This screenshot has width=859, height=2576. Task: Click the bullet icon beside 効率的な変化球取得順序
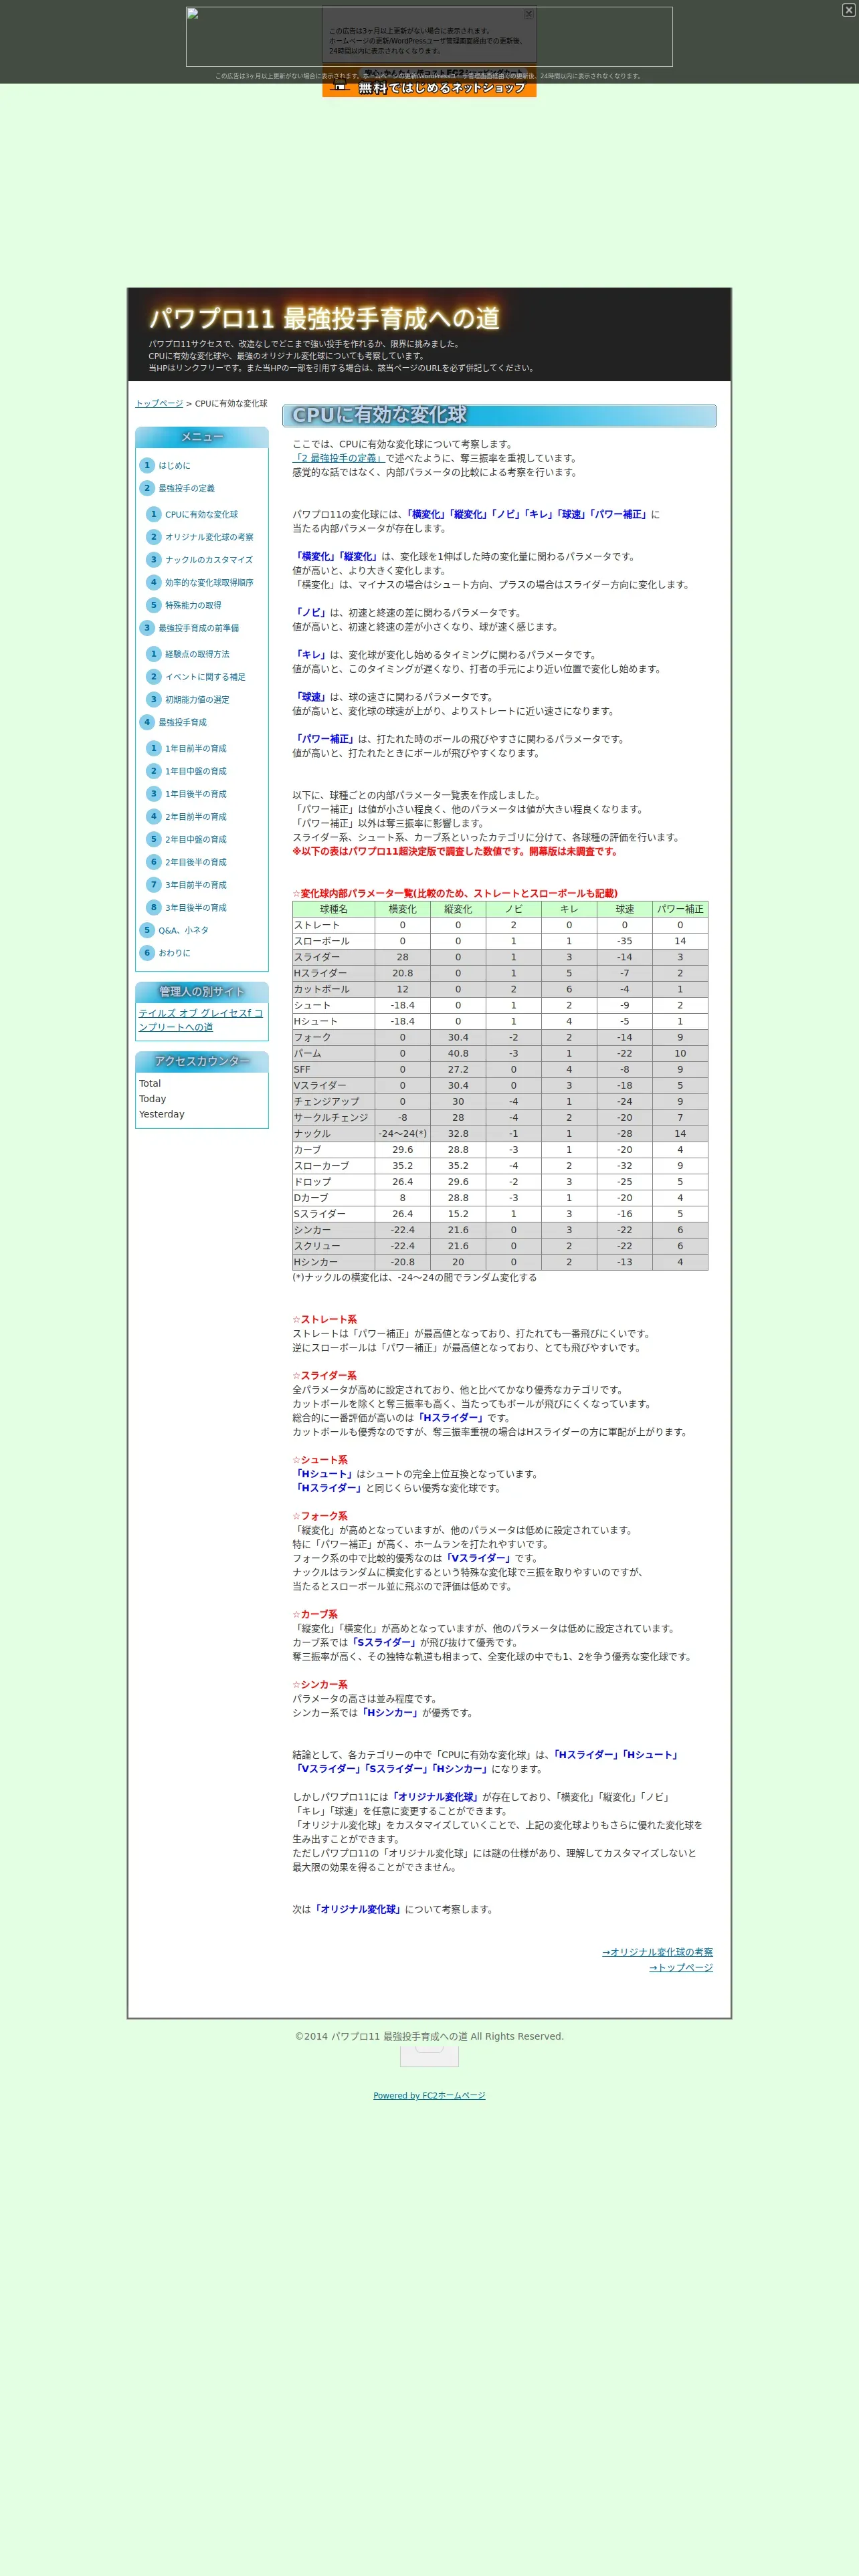(154, 582)
